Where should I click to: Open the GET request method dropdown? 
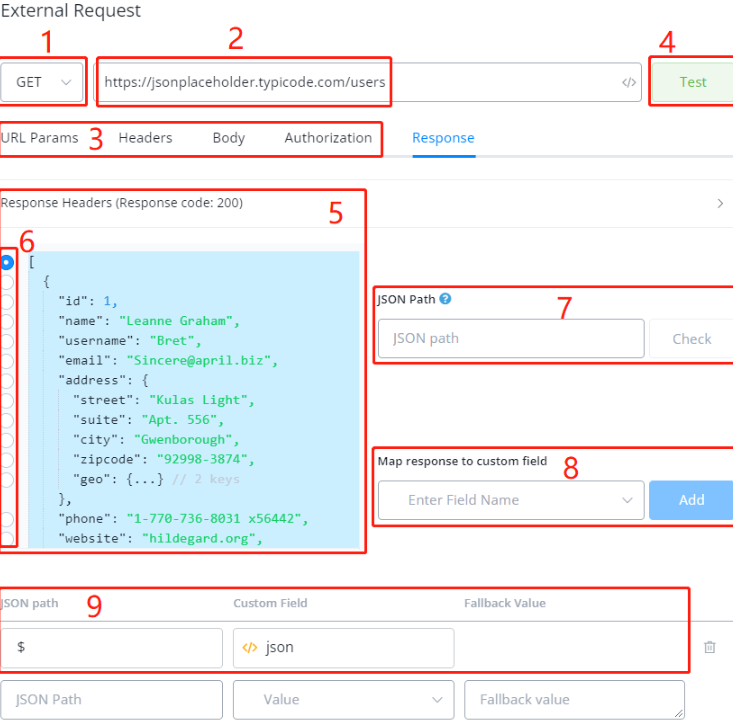tap(43, 82)
